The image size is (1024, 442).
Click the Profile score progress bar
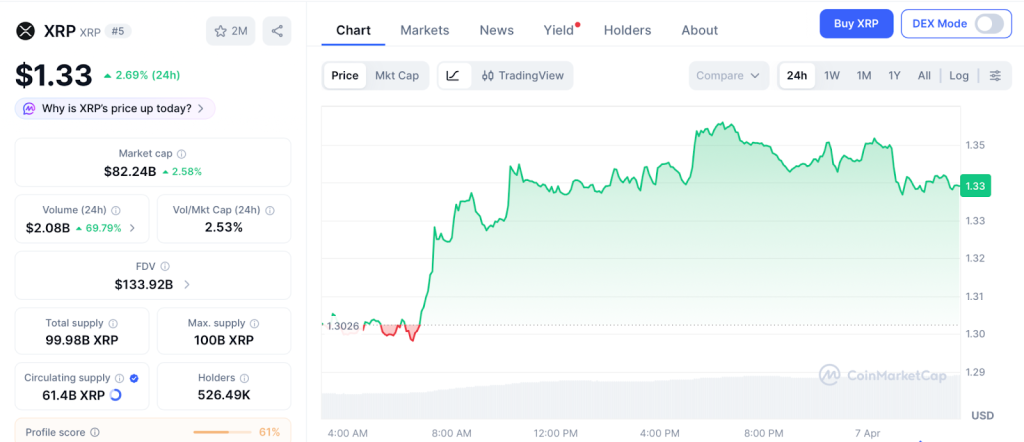click(x=221, y=432)
